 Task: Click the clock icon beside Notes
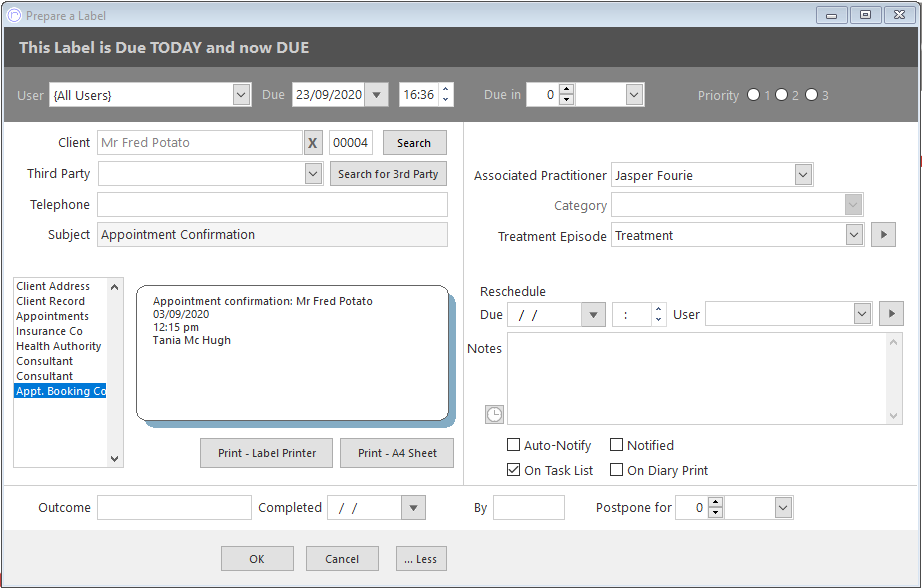point(494,414)
